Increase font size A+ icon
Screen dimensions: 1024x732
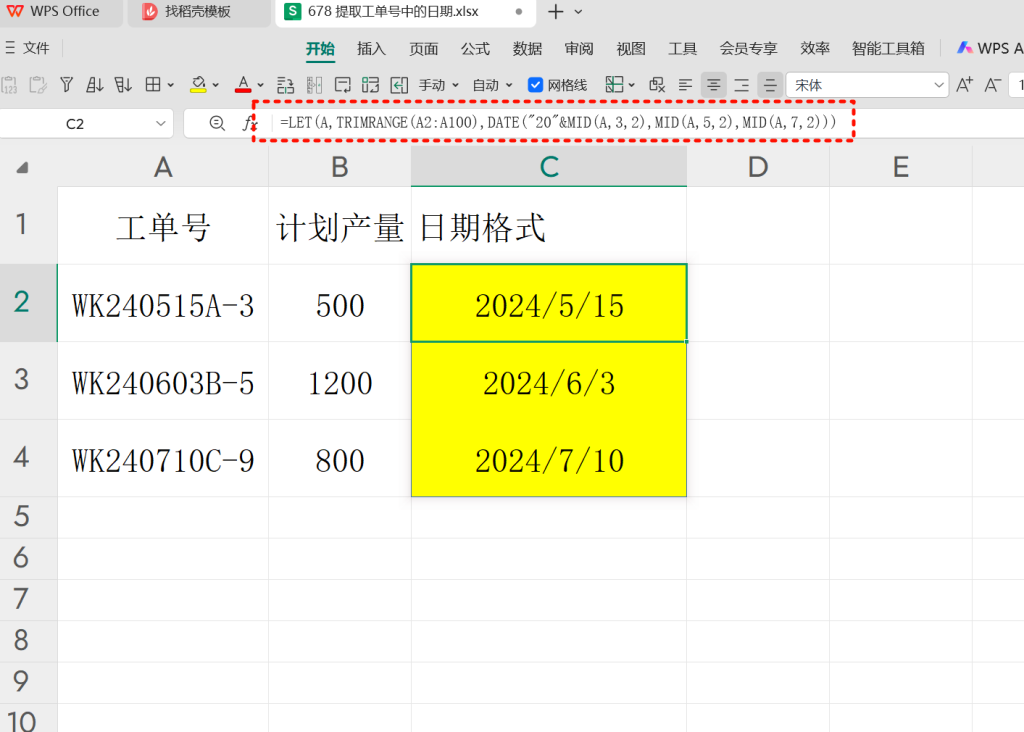(x=965, y=85)
